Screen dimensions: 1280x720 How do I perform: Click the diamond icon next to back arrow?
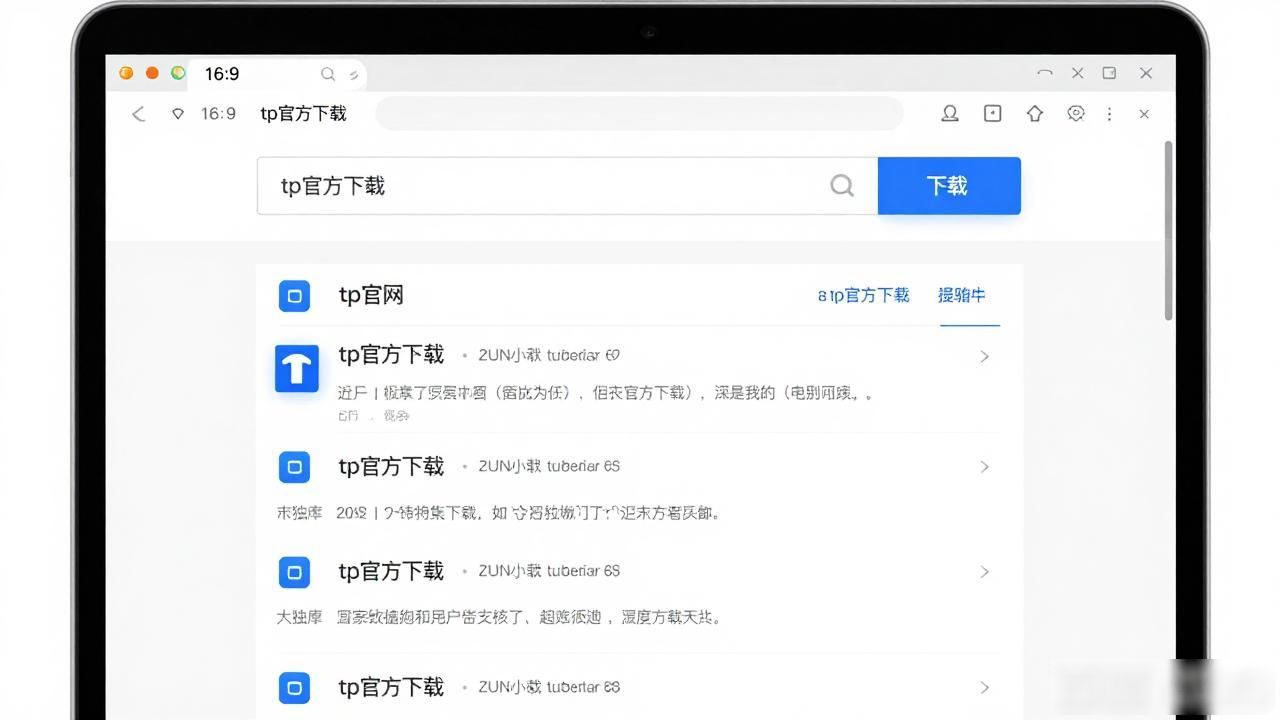pos(178,114)
